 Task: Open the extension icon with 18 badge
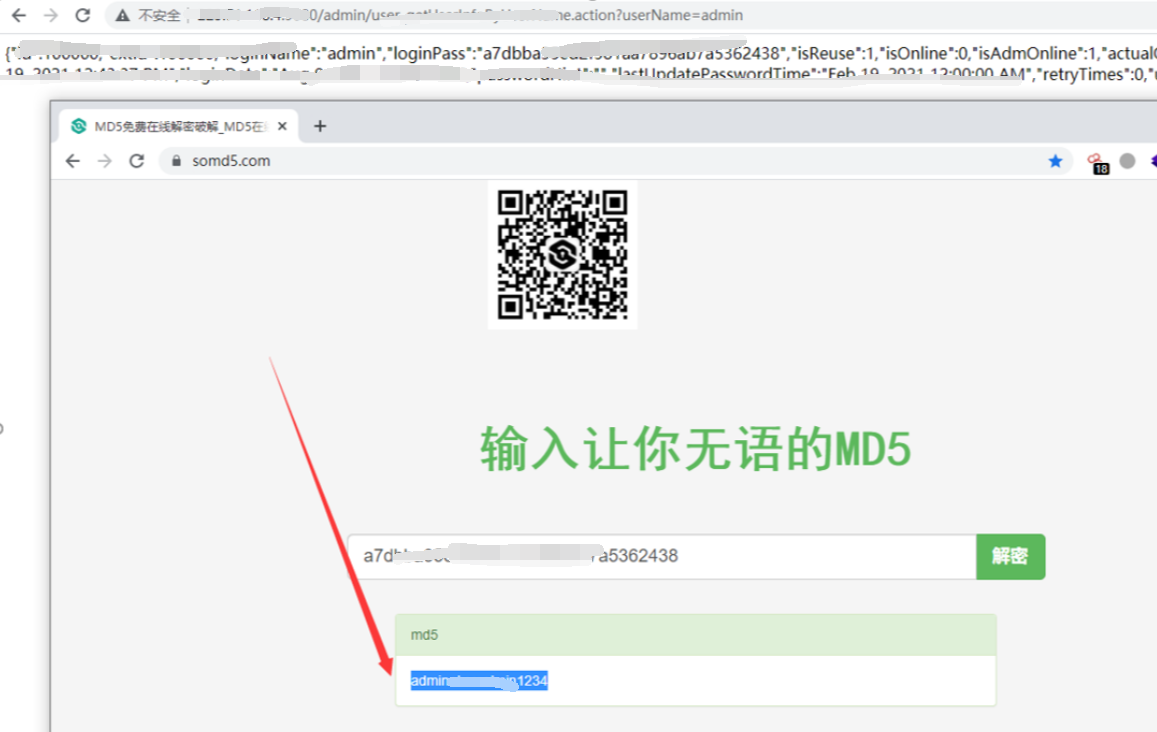click(1097, 162)
